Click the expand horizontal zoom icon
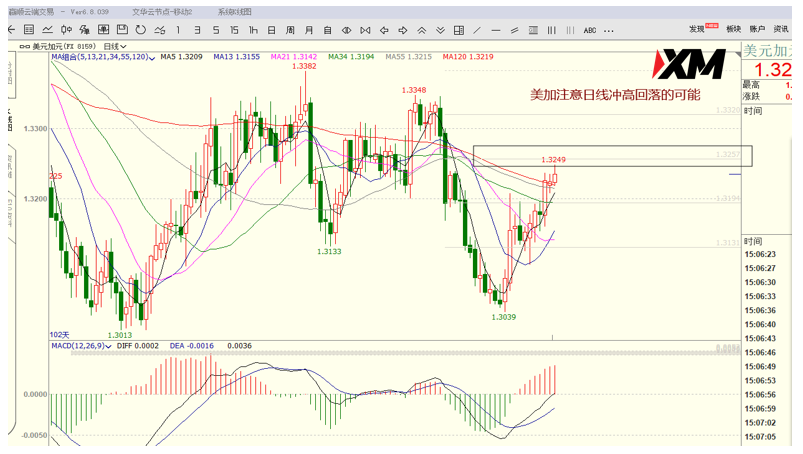The image size is (803, 454). point(346,30)
